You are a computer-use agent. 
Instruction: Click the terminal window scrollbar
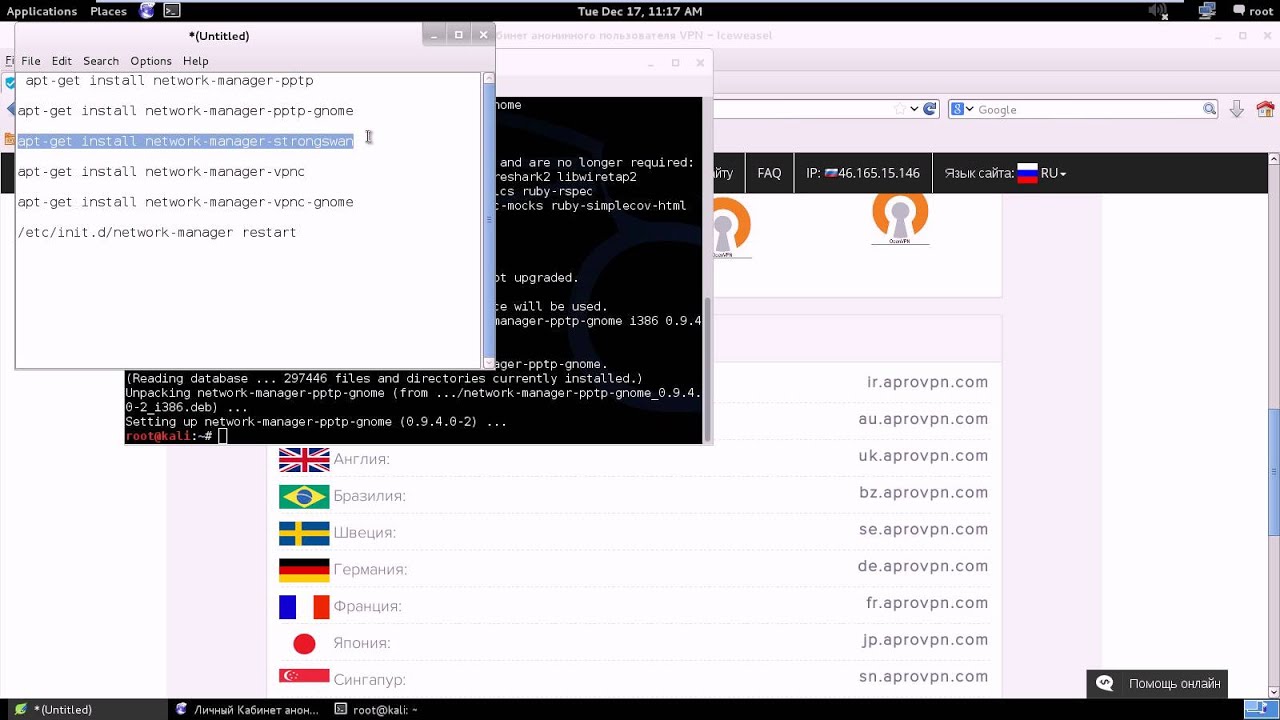(708, 370)
